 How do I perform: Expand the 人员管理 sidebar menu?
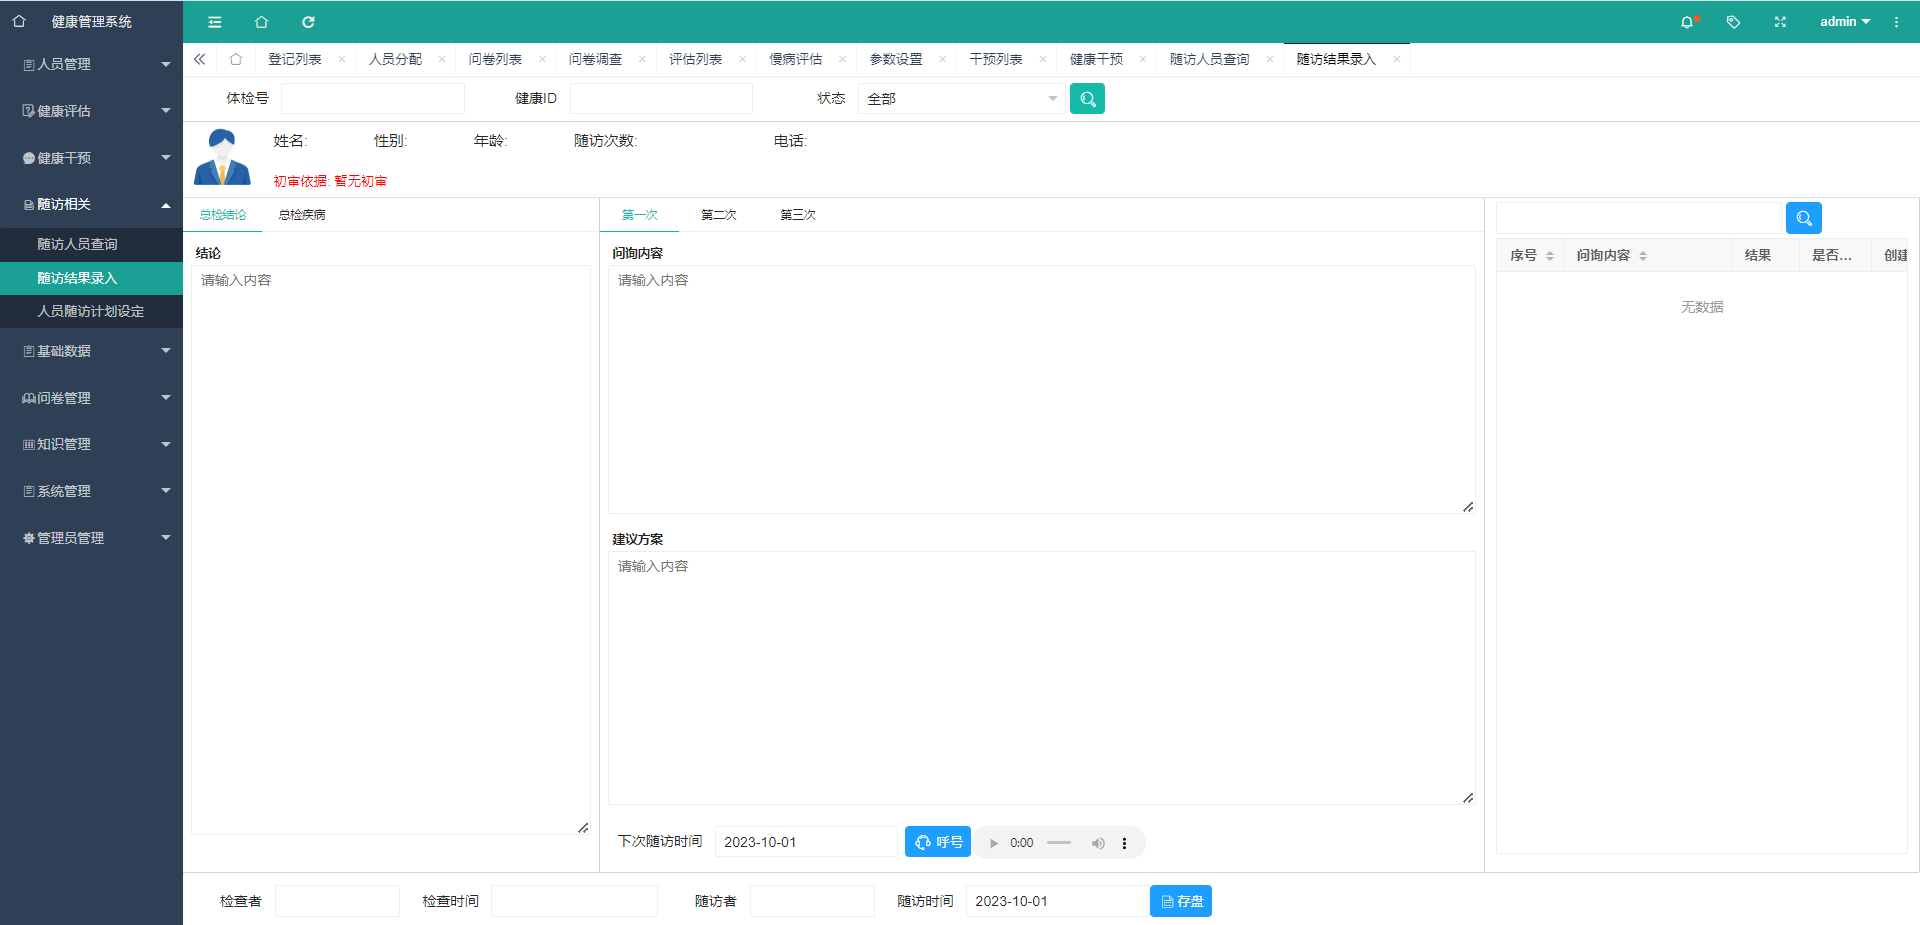pyautogui.click(x=92, y=64)
